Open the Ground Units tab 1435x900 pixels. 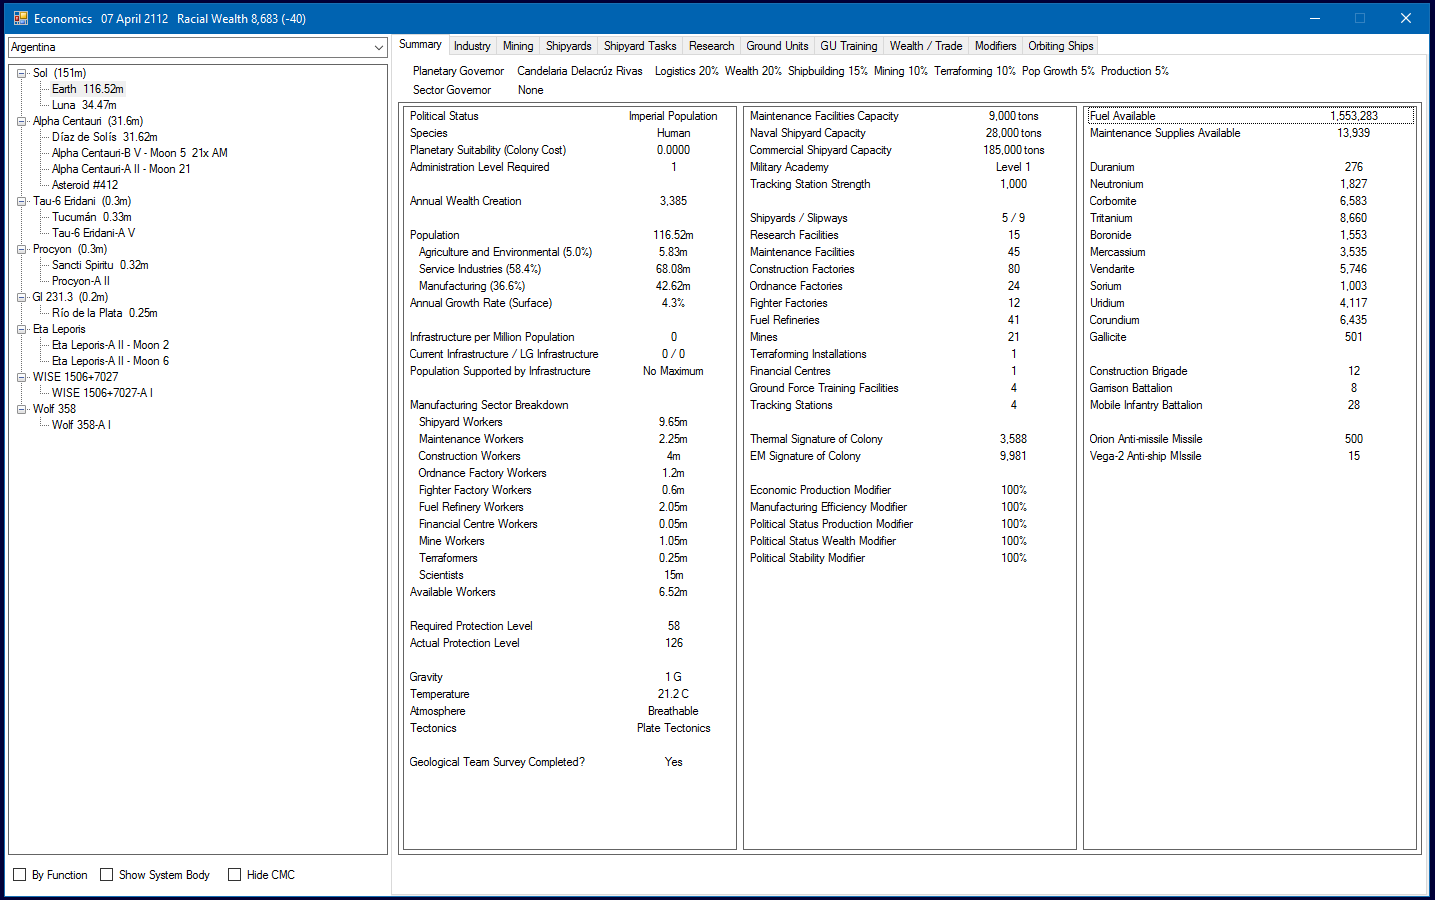click(x=777, y=46)
